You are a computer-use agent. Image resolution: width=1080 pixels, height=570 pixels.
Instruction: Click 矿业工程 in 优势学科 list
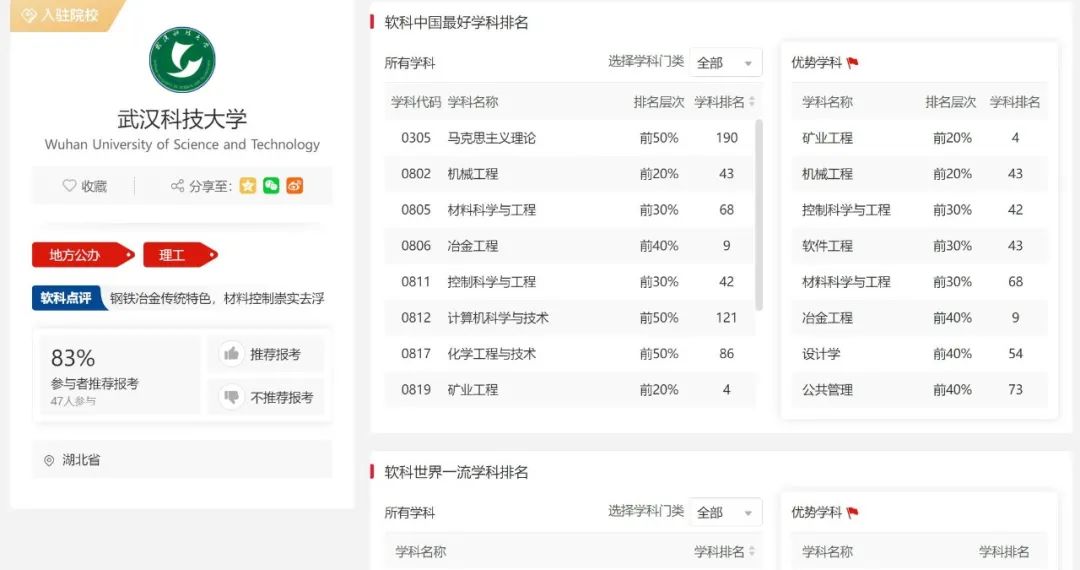tap(827, 138)
